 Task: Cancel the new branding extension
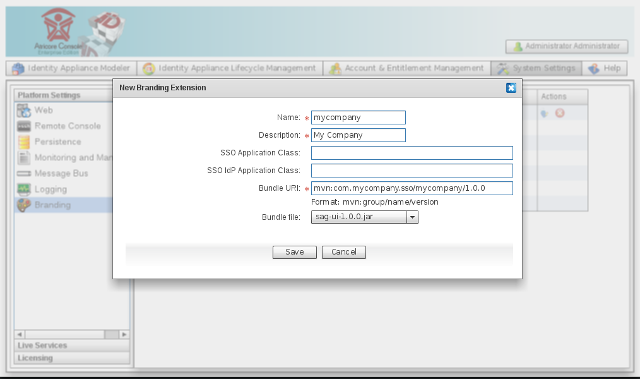(x=344, y=252)
